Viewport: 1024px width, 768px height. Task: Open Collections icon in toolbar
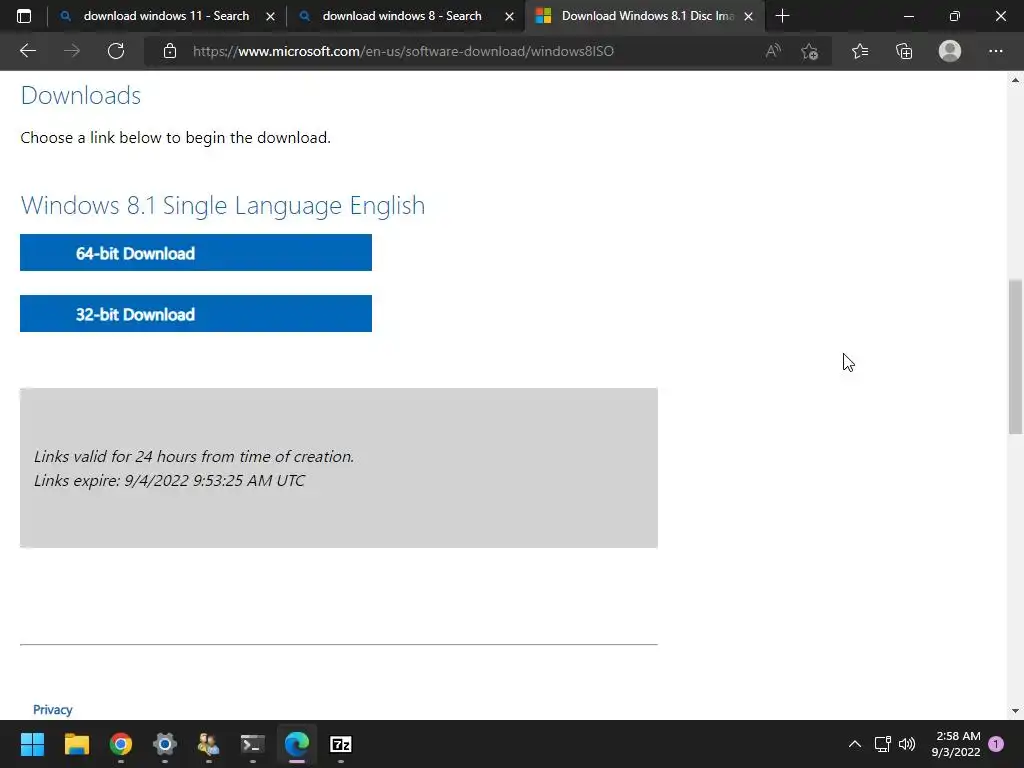coord(904,51)
